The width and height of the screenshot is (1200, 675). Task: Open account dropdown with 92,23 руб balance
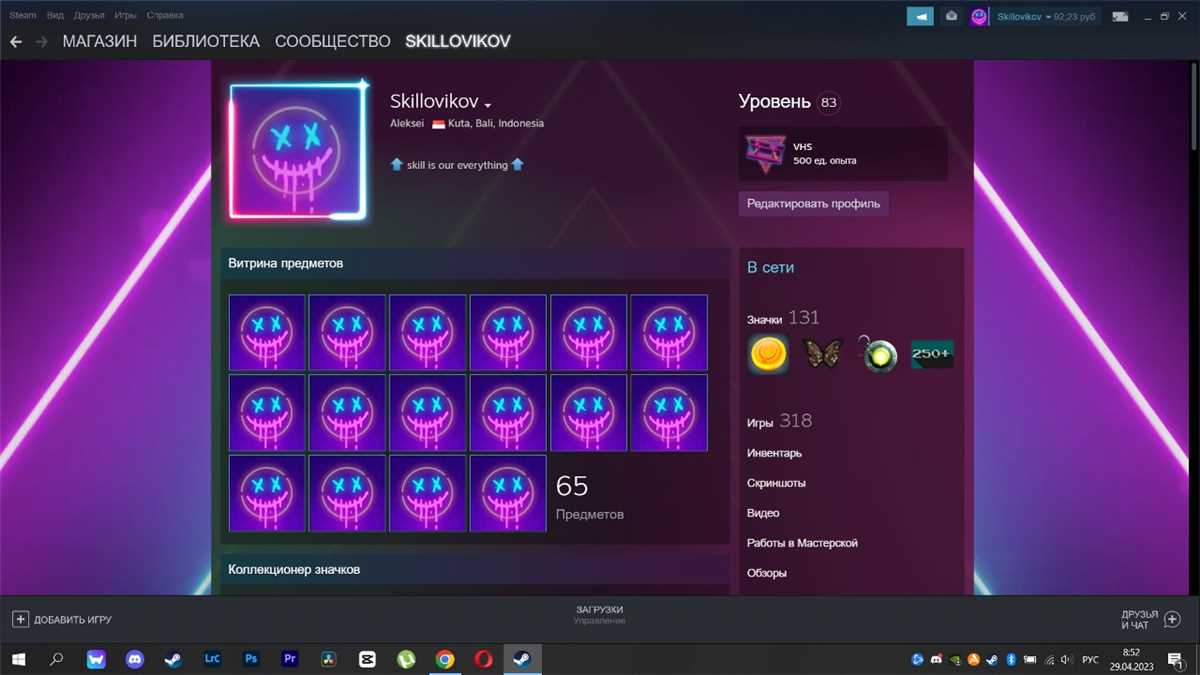(x=1044, y=17)
